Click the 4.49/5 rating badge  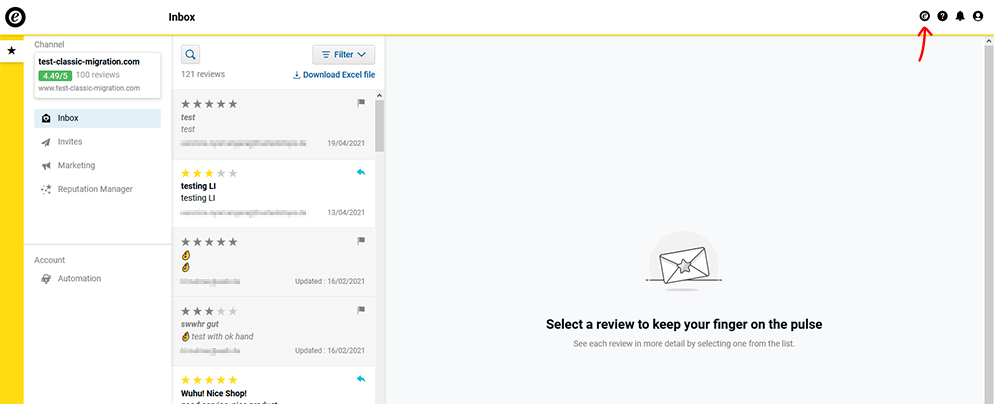click(x=55, y=75)
